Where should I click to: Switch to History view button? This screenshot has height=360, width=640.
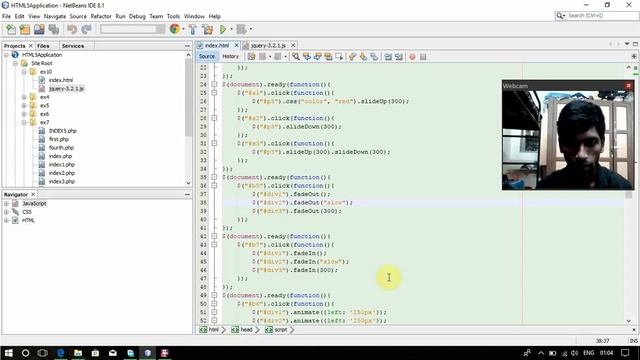click(230, 56)
